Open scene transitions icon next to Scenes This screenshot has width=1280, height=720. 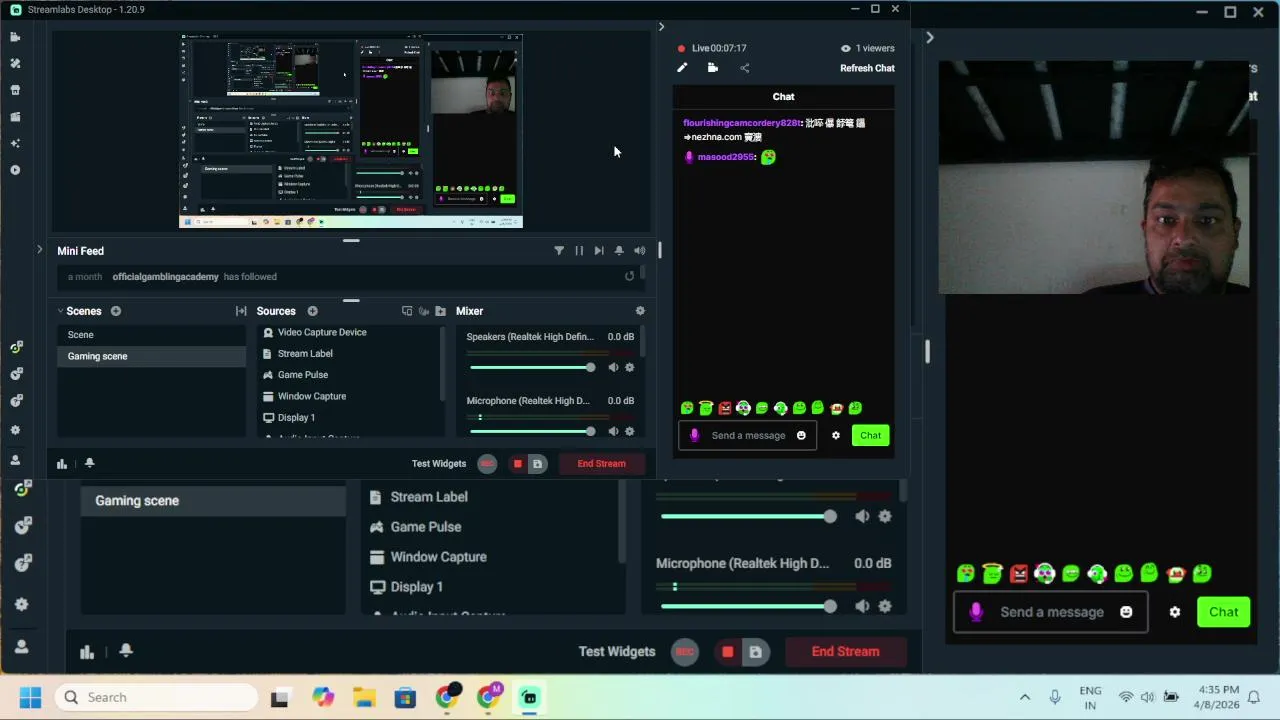241,311
